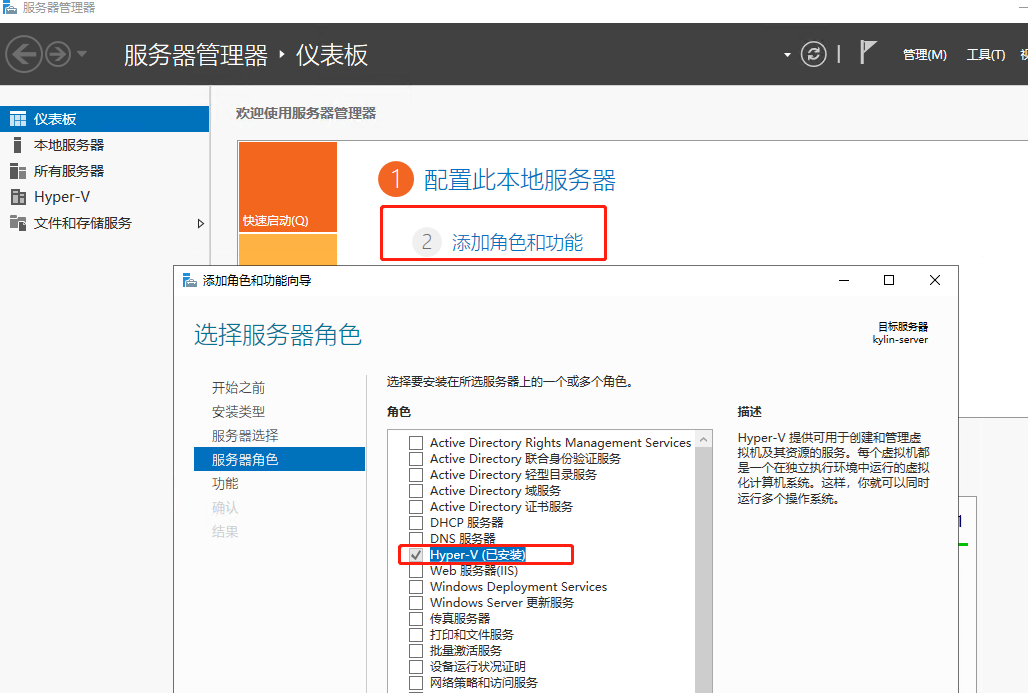
Task: Click the forward navigation arrow in the header
Action: (x=58, y=54)
